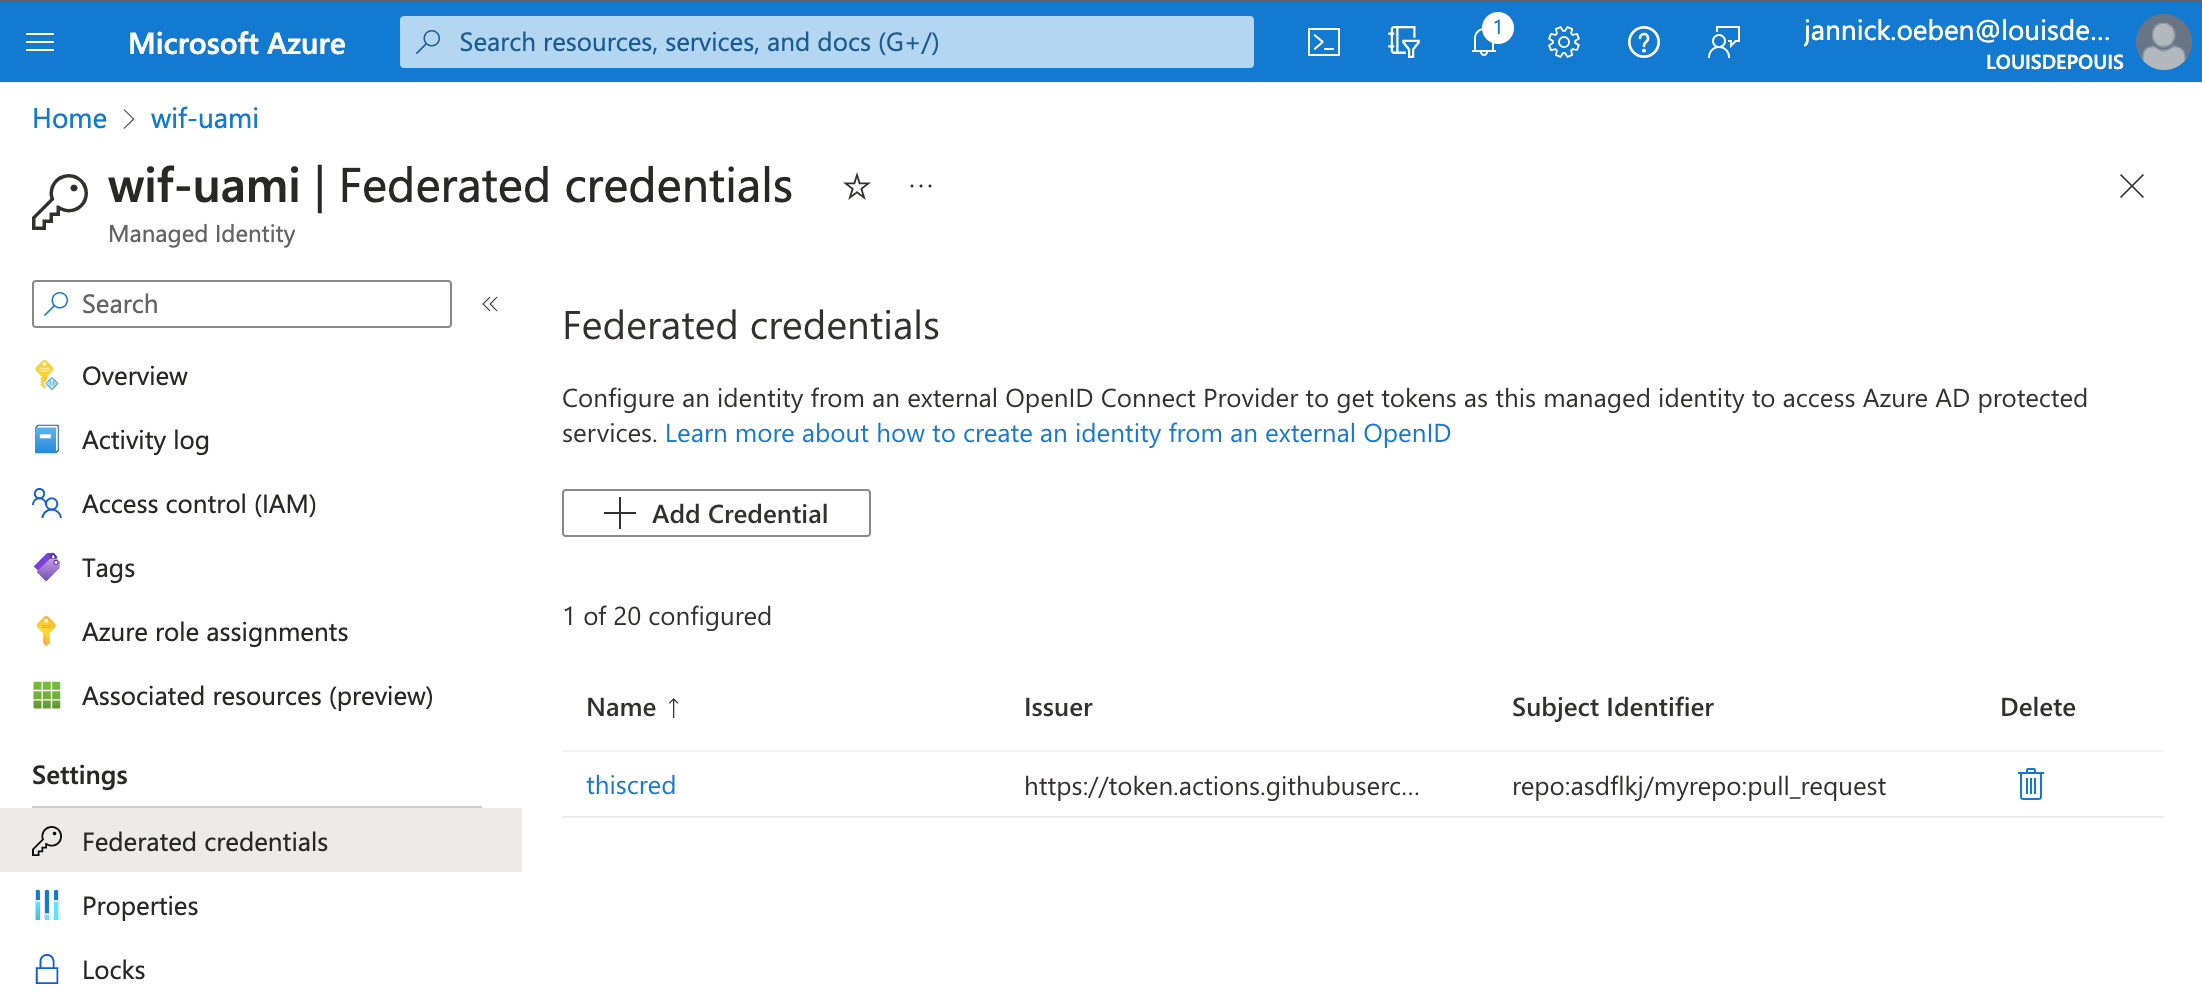Delete the thiscred federated credential
The height and width of the screenshot is (1008, 2202).
pos(2030,785)
